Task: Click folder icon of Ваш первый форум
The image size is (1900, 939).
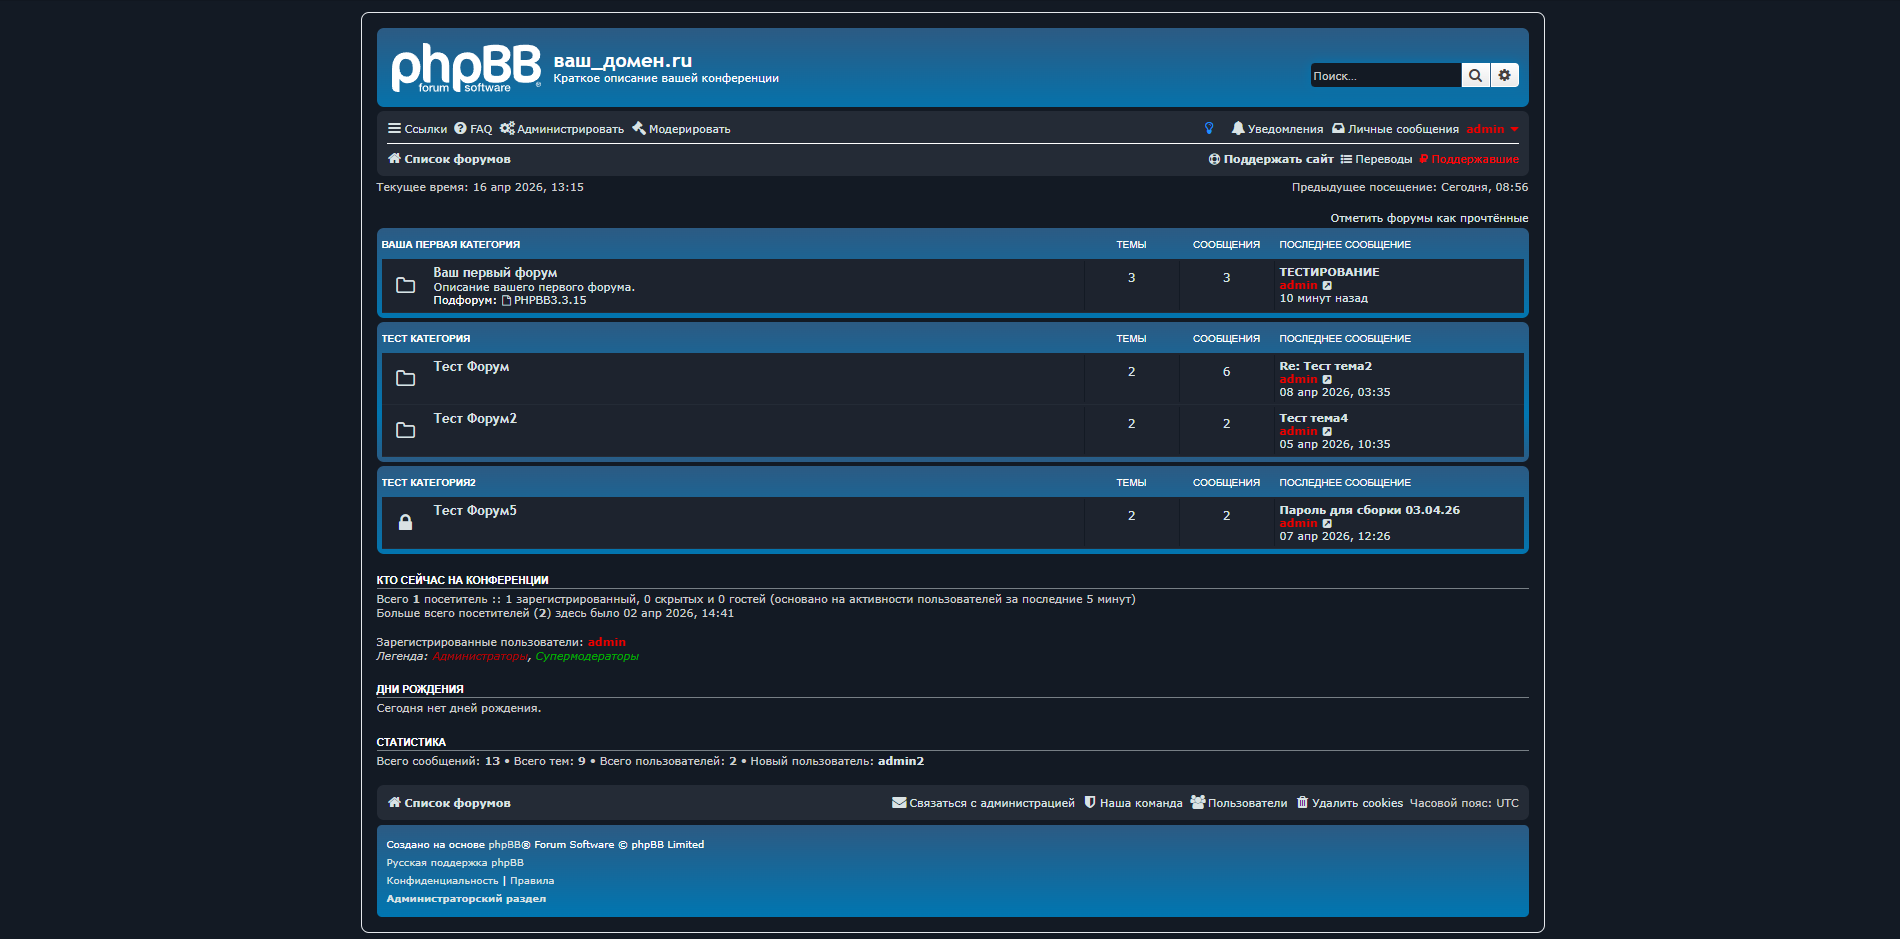Action: [x=405, y=285]
